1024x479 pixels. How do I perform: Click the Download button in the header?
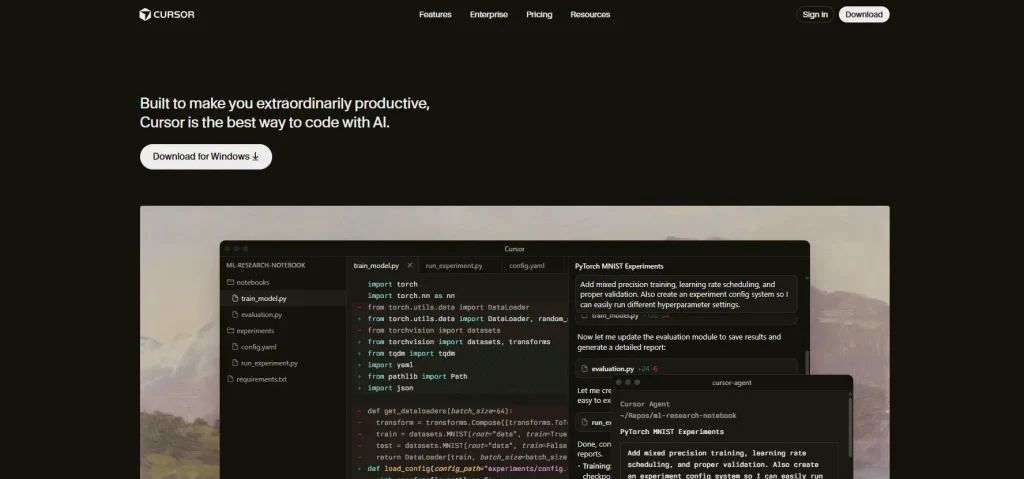coord(863,14)
